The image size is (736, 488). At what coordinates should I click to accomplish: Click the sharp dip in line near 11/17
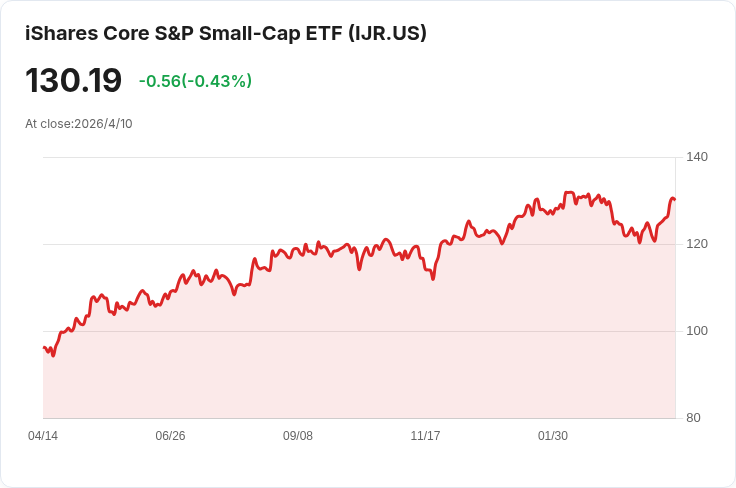(x=433, y=279)
